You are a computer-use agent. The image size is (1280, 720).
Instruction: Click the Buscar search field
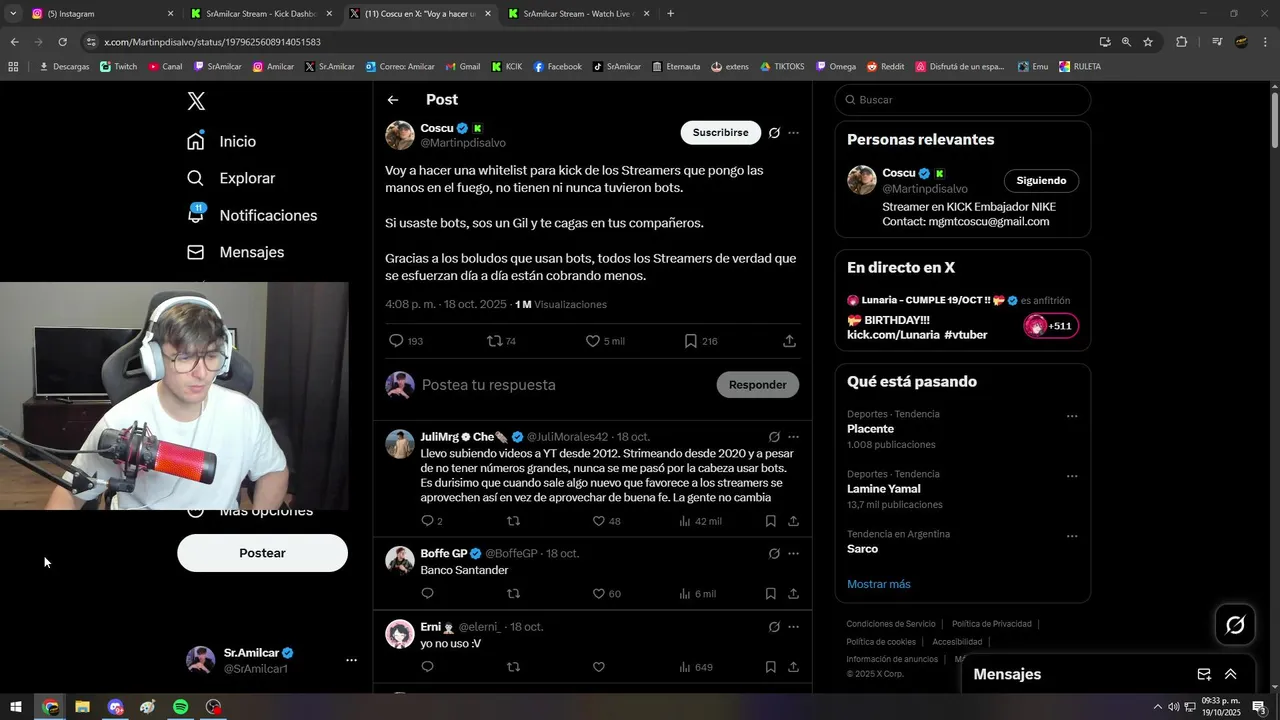point(963,100)
